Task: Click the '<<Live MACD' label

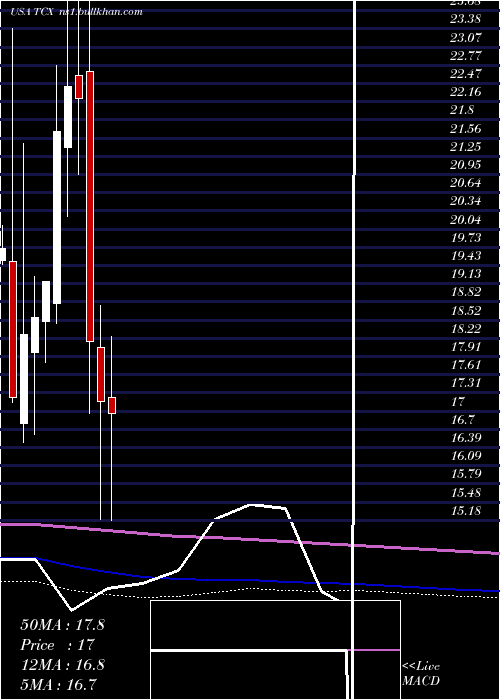Action: pos(421,674)
